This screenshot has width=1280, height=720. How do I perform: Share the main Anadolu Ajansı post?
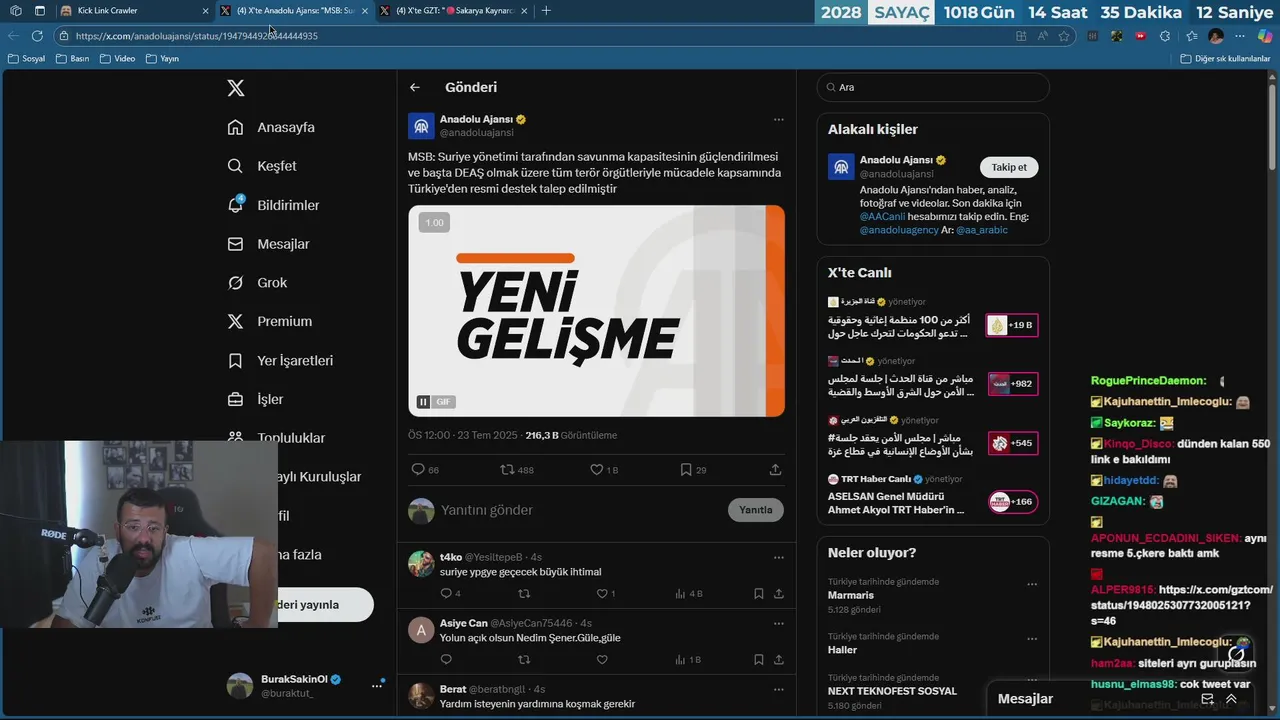click(775, 469)
